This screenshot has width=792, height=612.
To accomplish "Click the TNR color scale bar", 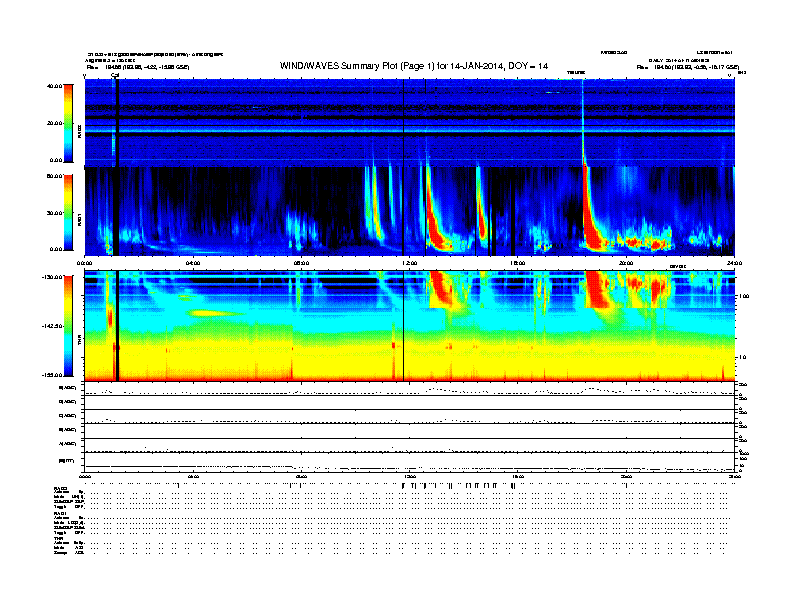I will (68, 326).
